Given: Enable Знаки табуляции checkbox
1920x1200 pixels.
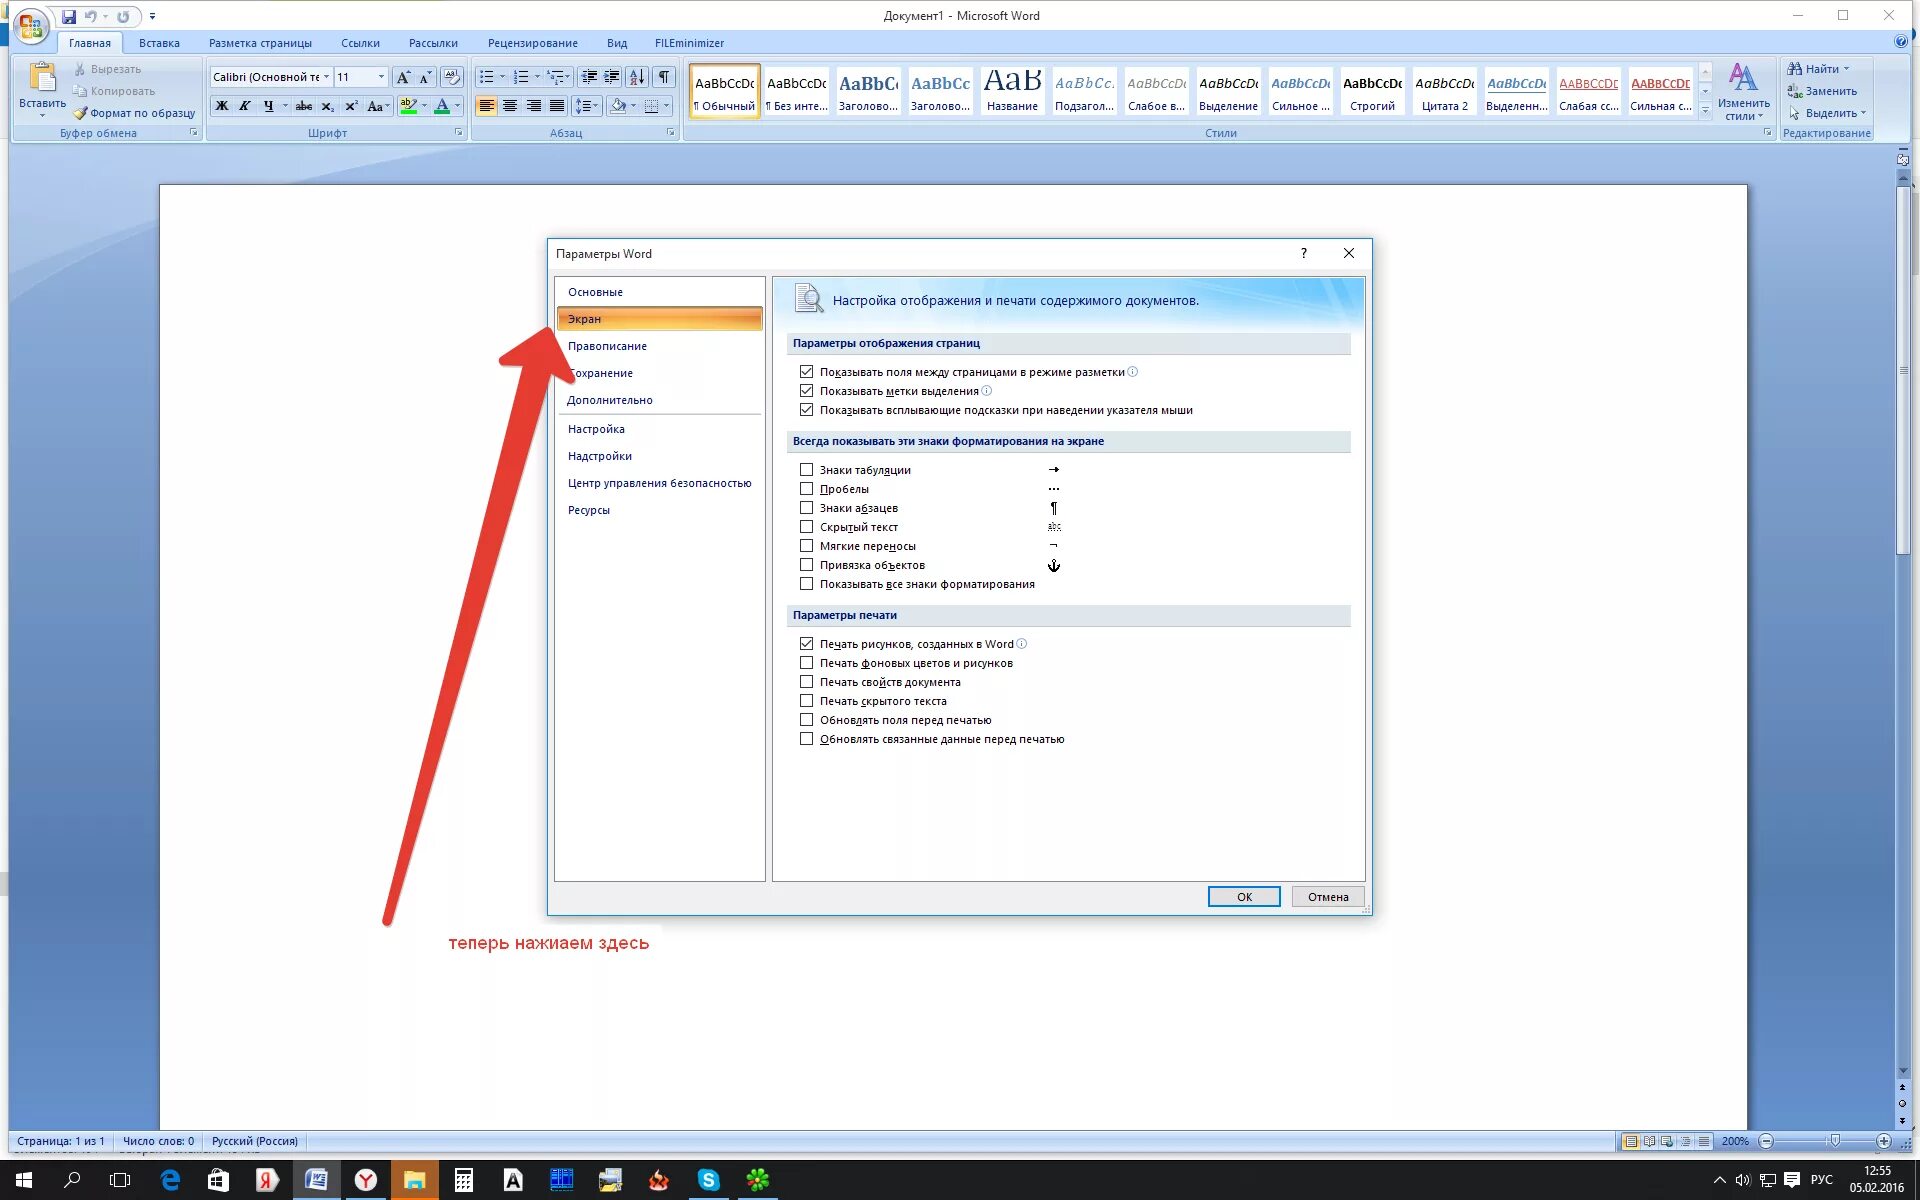Looking at the screenshot, I should [x=806, y=470].
